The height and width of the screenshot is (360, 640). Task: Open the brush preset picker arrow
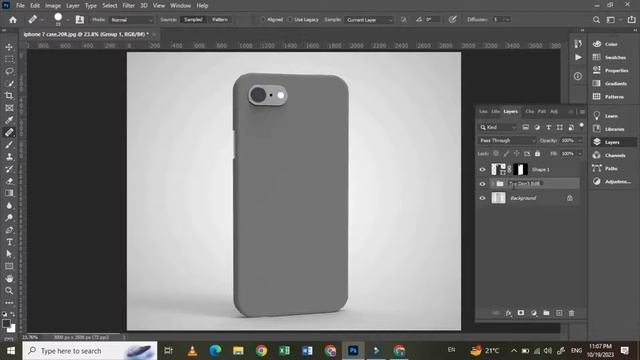tap(68, 20)
